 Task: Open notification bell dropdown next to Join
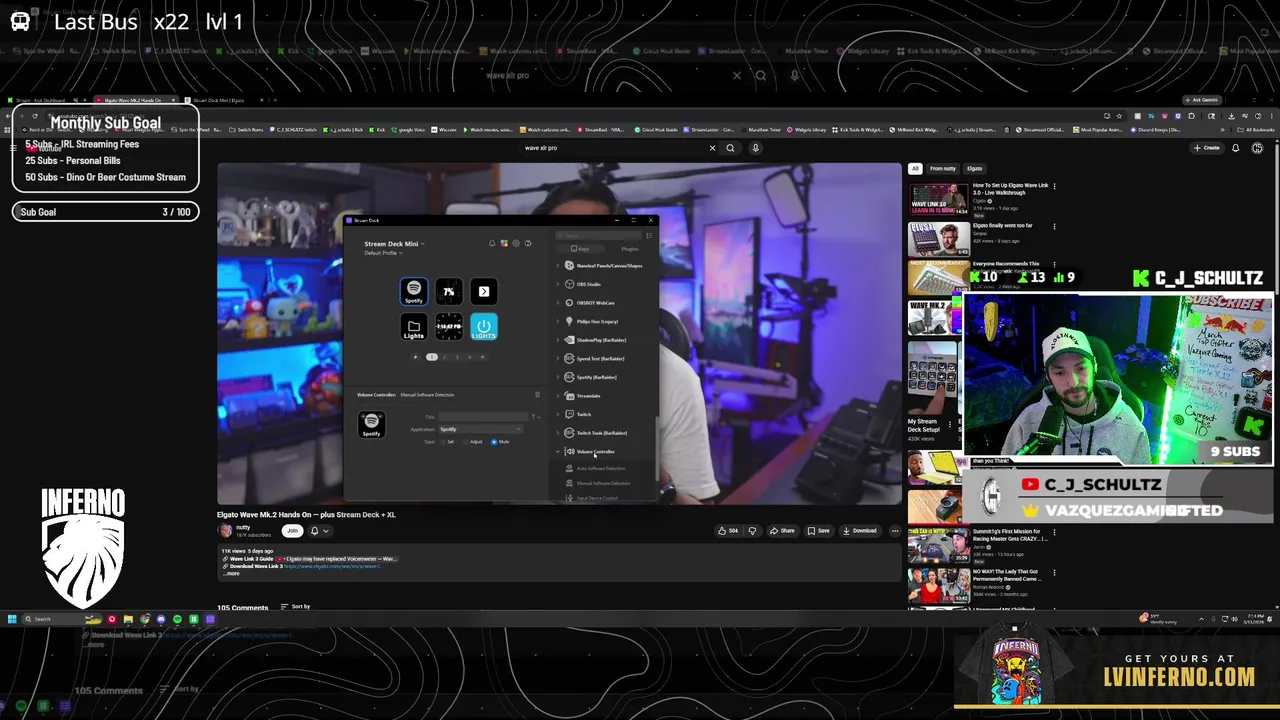pyautogui.click(x=318, y=531)
